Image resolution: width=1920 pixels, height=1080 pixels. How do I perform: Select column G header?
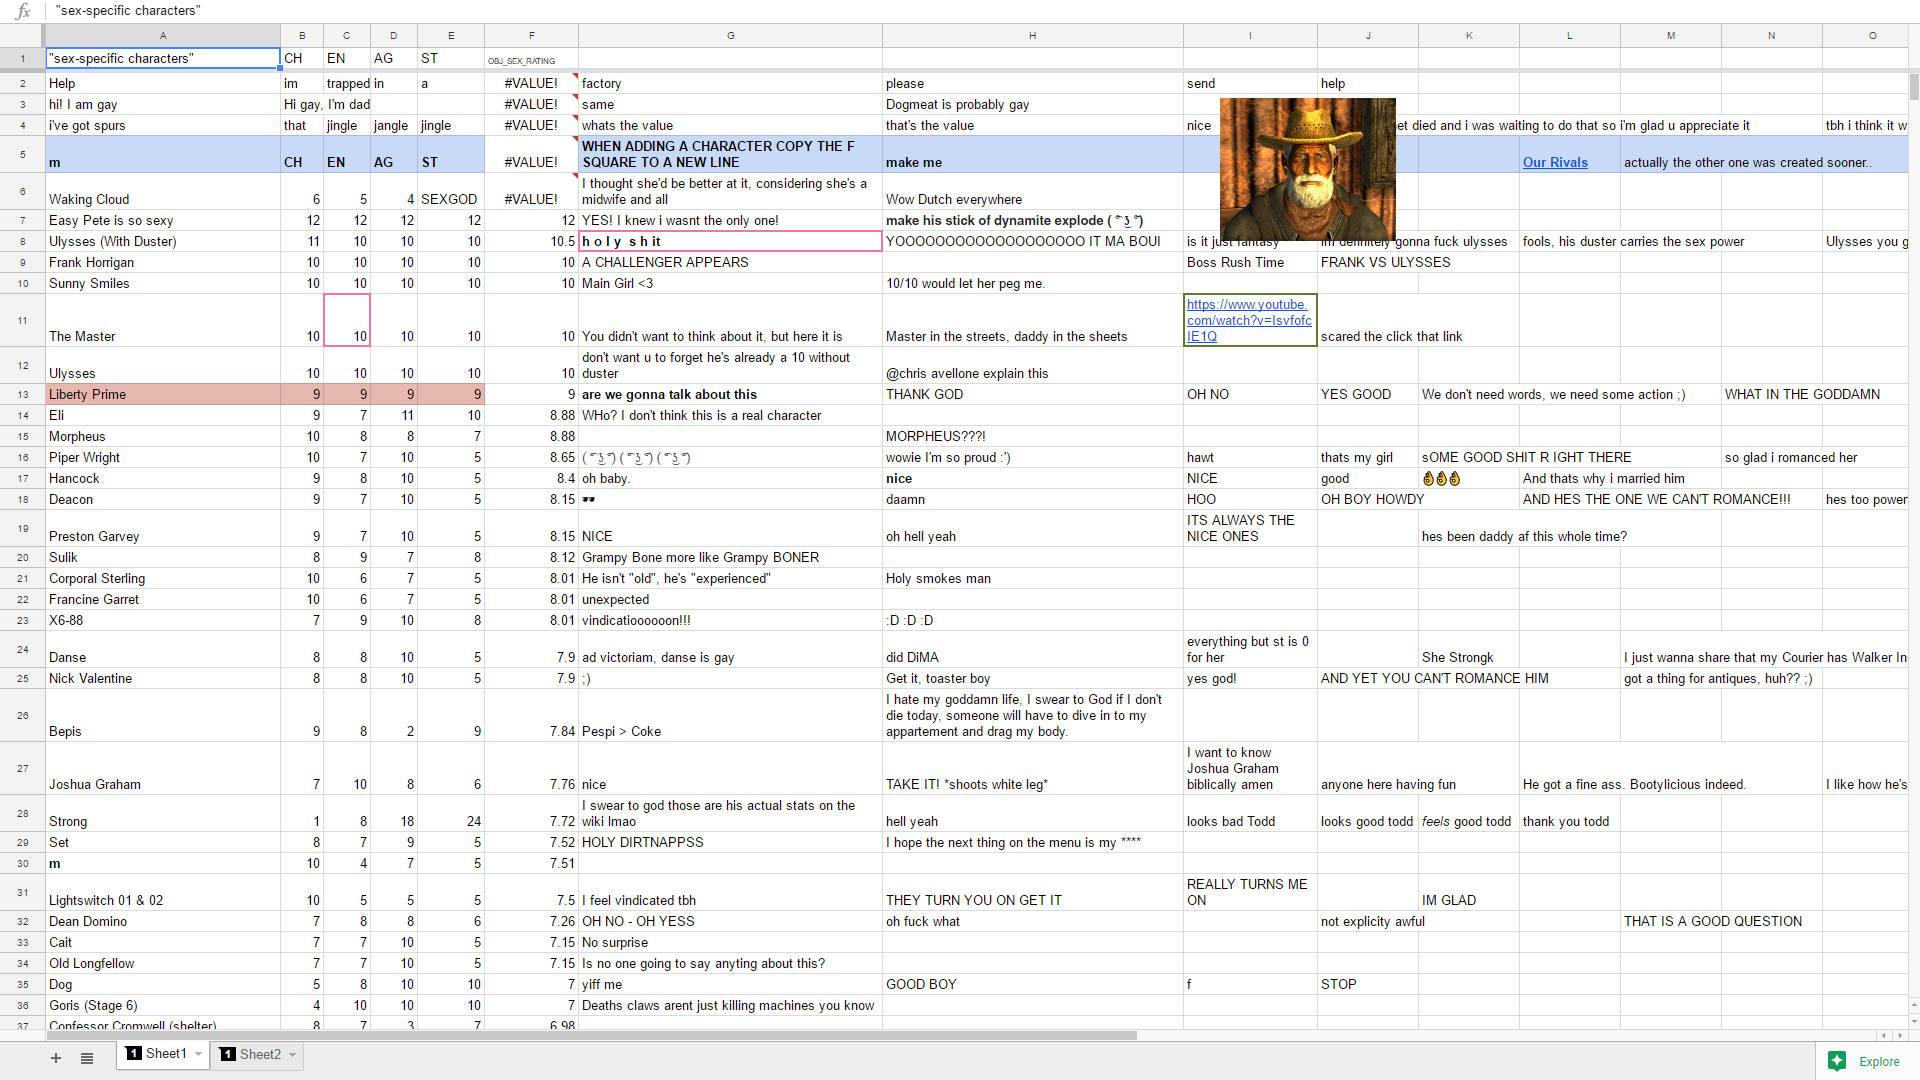coord(731,36)
